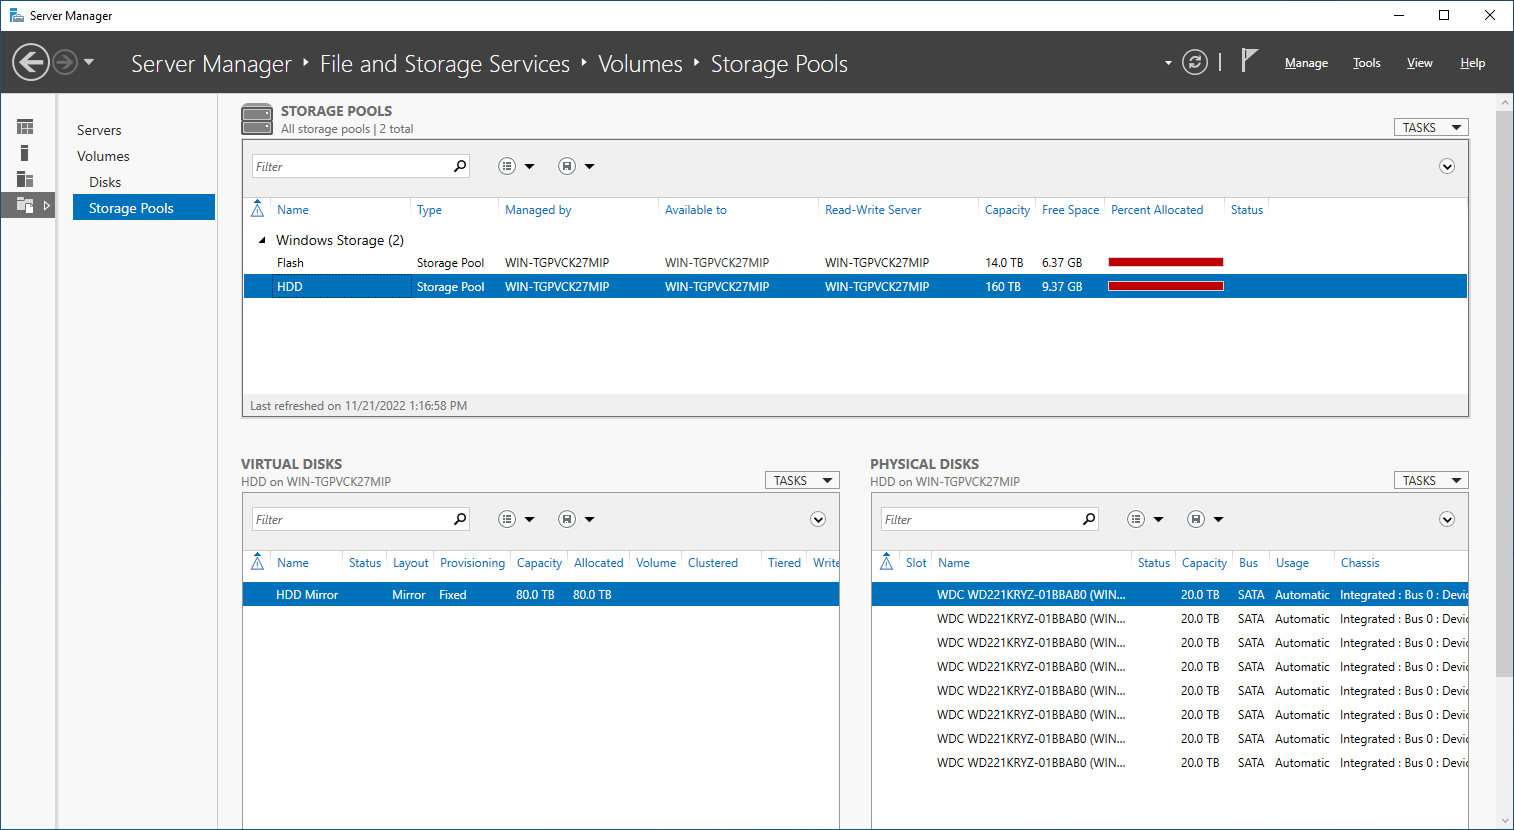Sort storage pools by Free Space column
The width and height of the screenshot is (1514, 830).
(1070, 210)
